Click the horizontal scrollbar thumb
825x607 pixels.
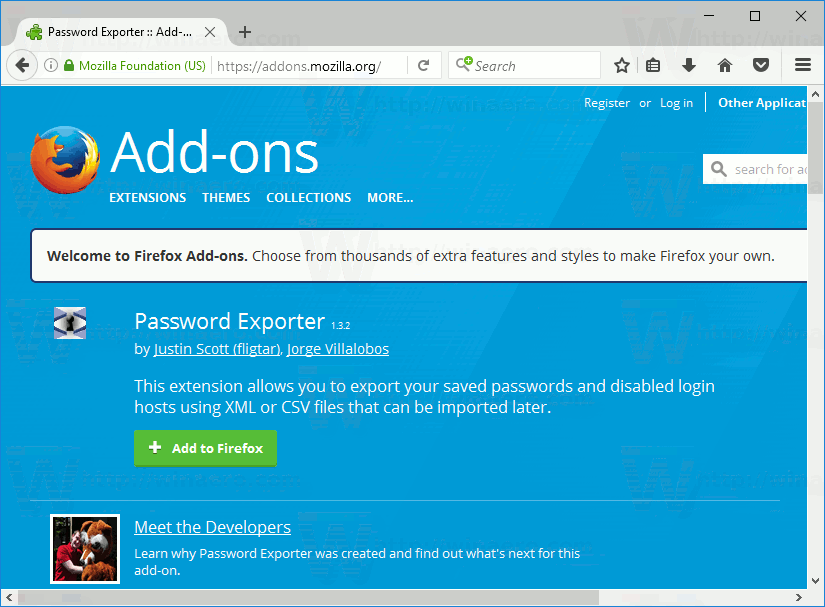click(x=308, y=598)
